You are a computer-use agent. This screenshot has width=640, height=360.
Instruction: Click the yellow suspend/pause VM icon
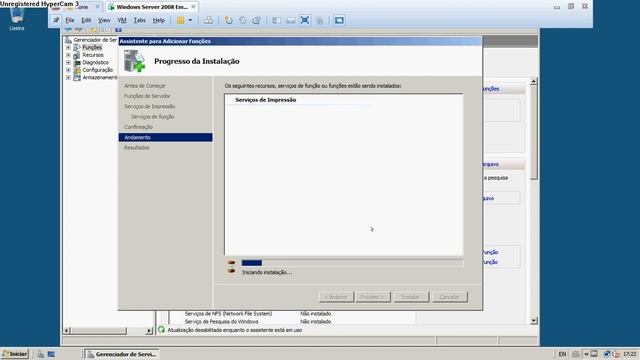coord(180,20)
